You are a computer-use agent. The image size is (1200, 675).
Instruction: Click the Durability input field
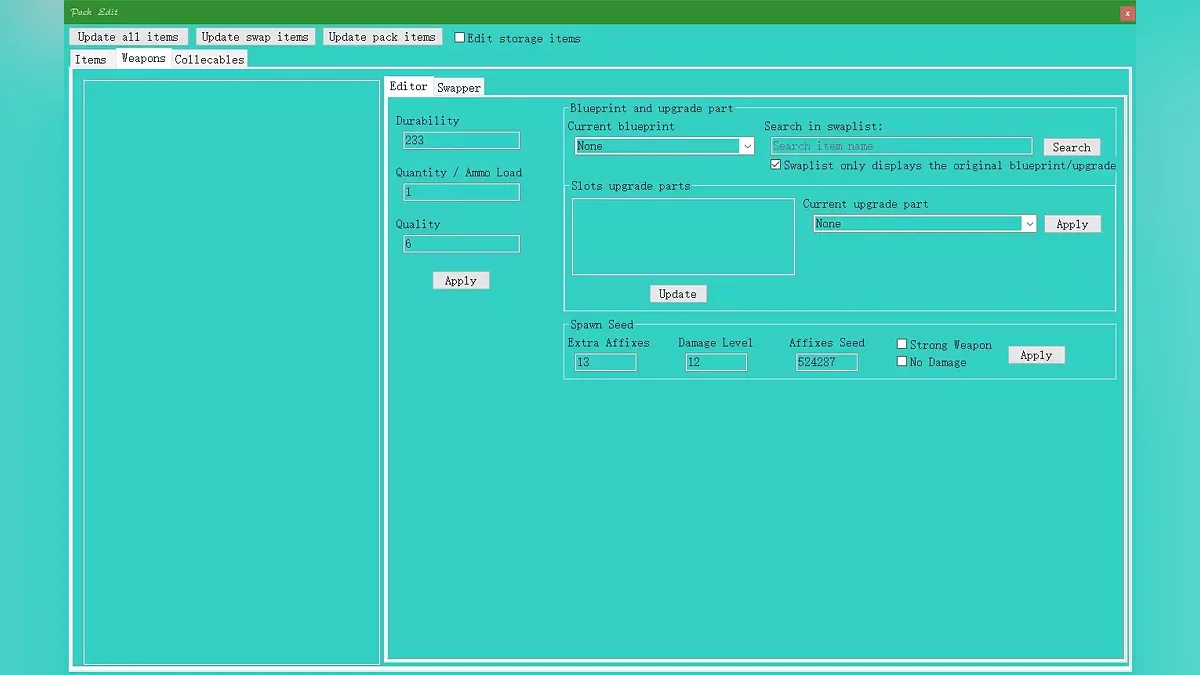click(x=461, y=141)
